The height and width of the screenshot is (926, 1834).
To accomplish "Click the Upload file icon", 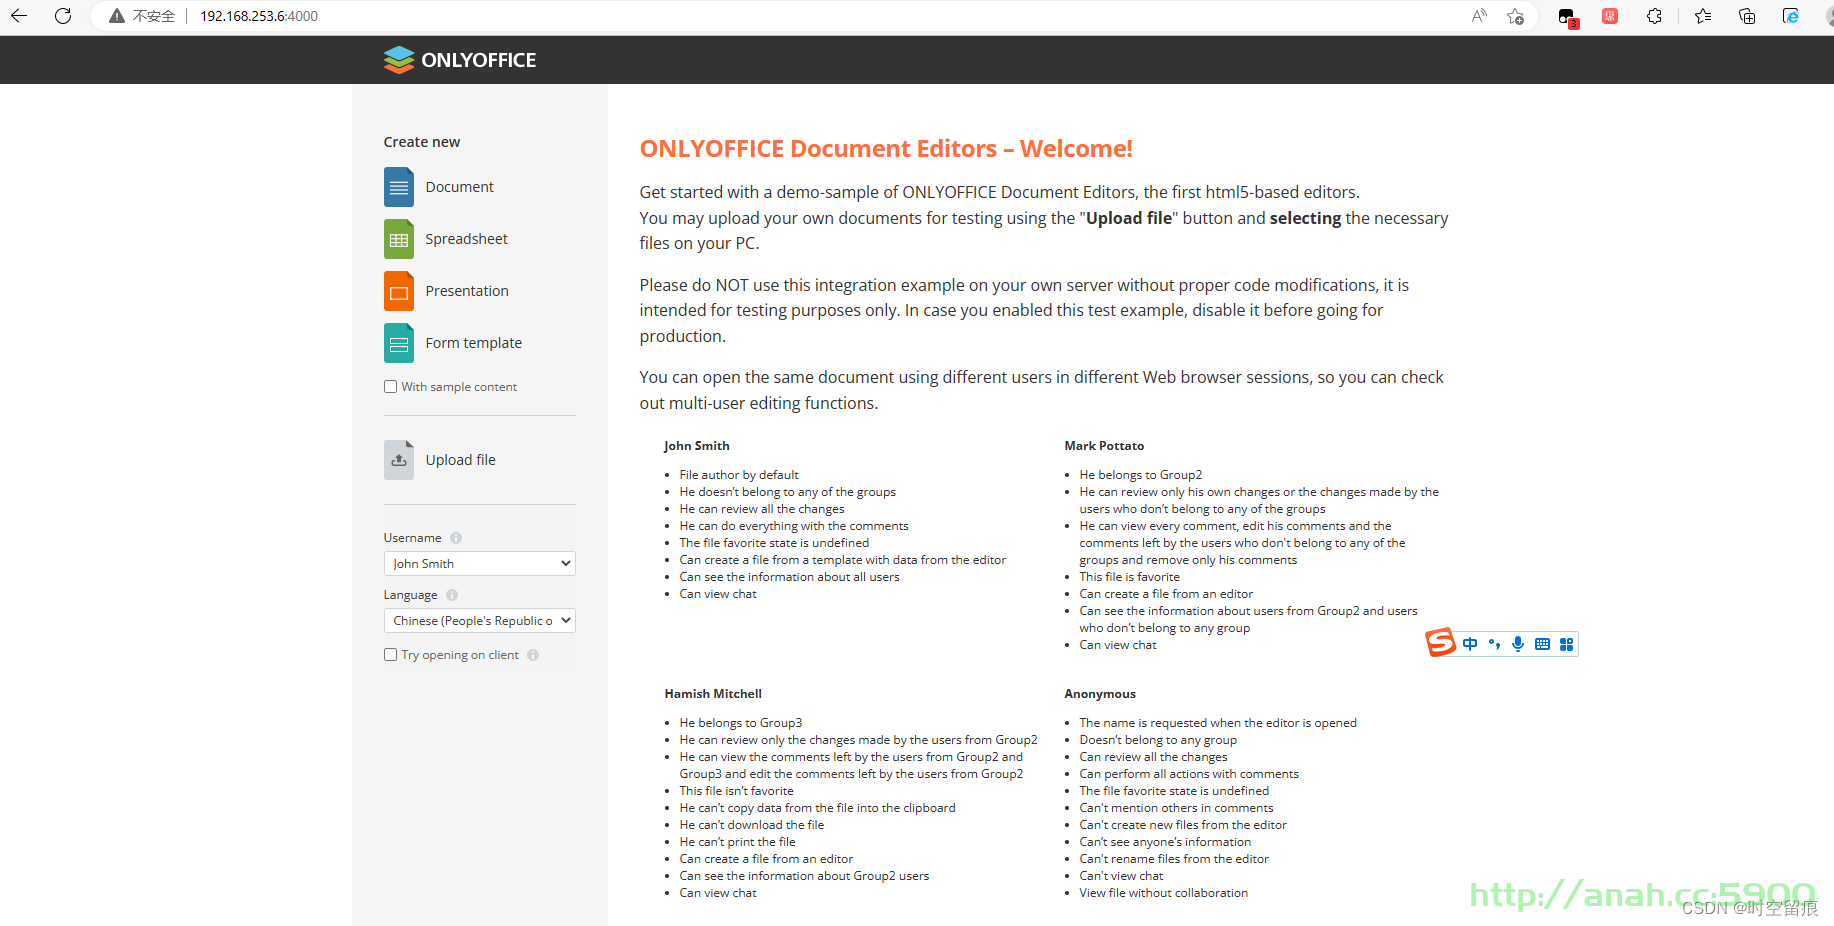I will tap(399, 460).
